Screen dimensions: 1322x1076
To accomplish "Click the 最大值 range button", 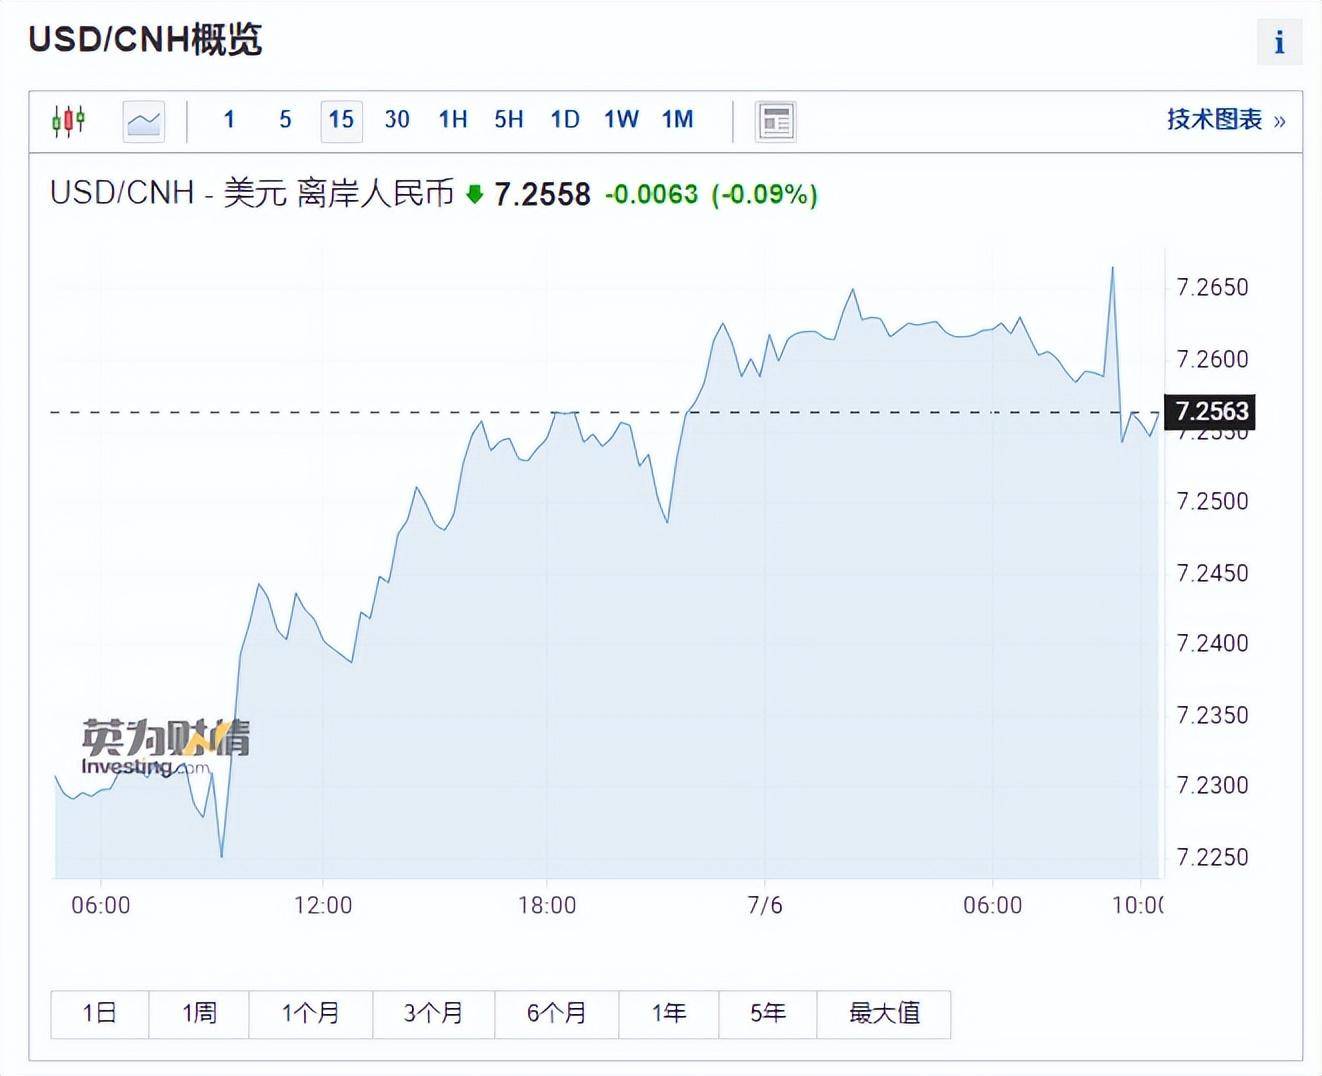I will pyautogui.click(x=884, y=1013).
